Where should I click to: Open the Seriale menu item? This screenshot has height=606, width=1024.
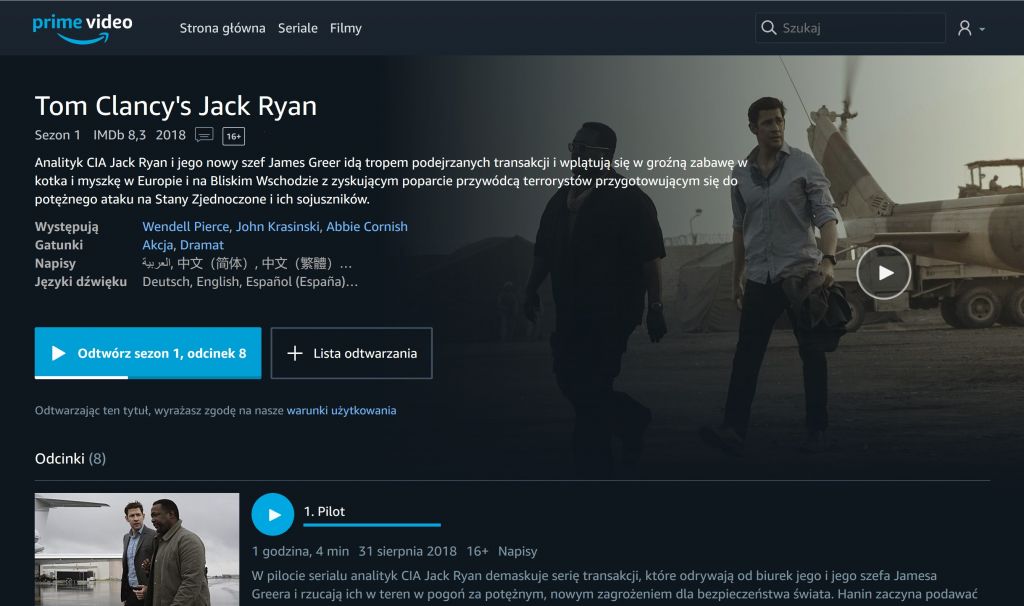(298, 28)
